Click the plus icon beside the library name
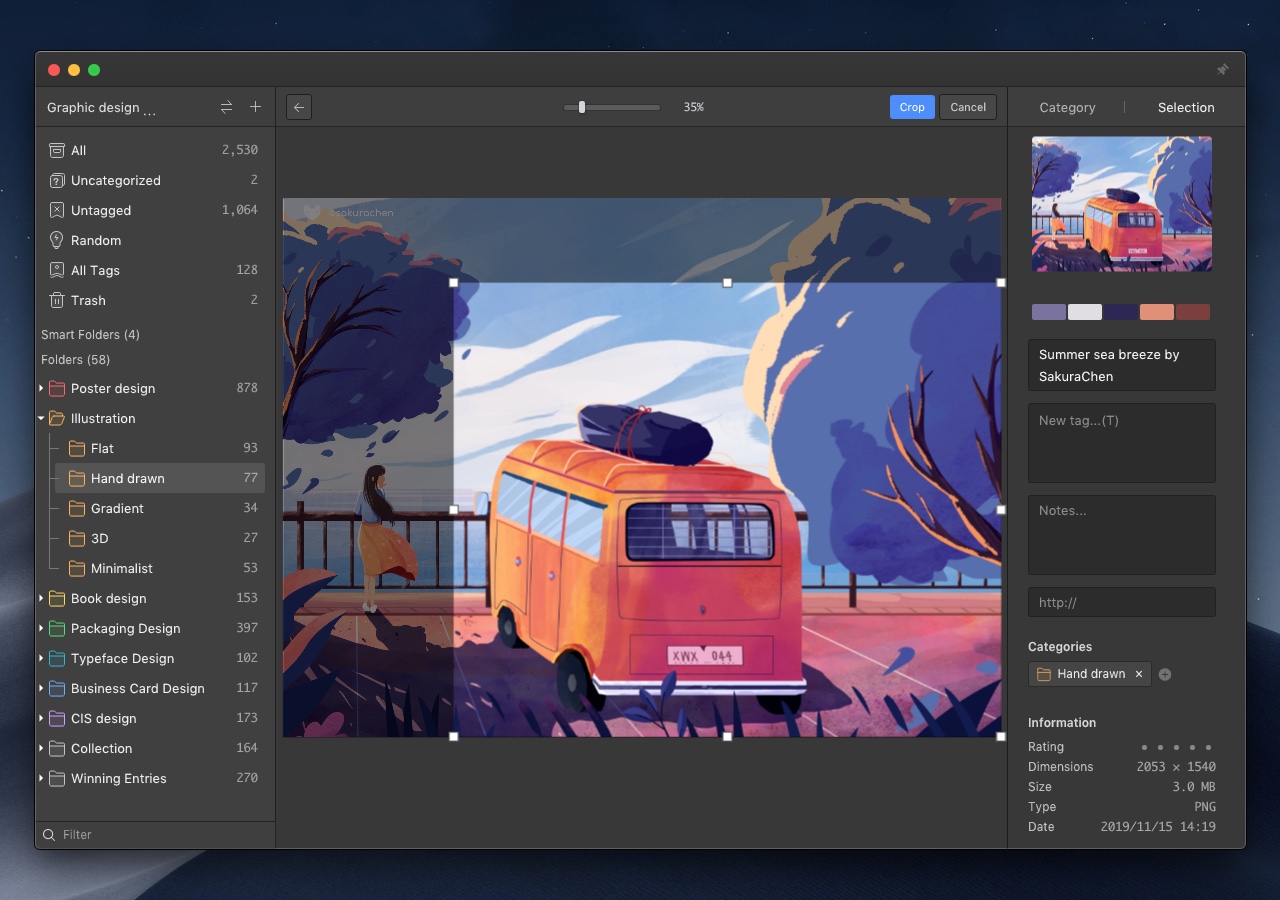The image size is (1280, 900). pos(255,107)
